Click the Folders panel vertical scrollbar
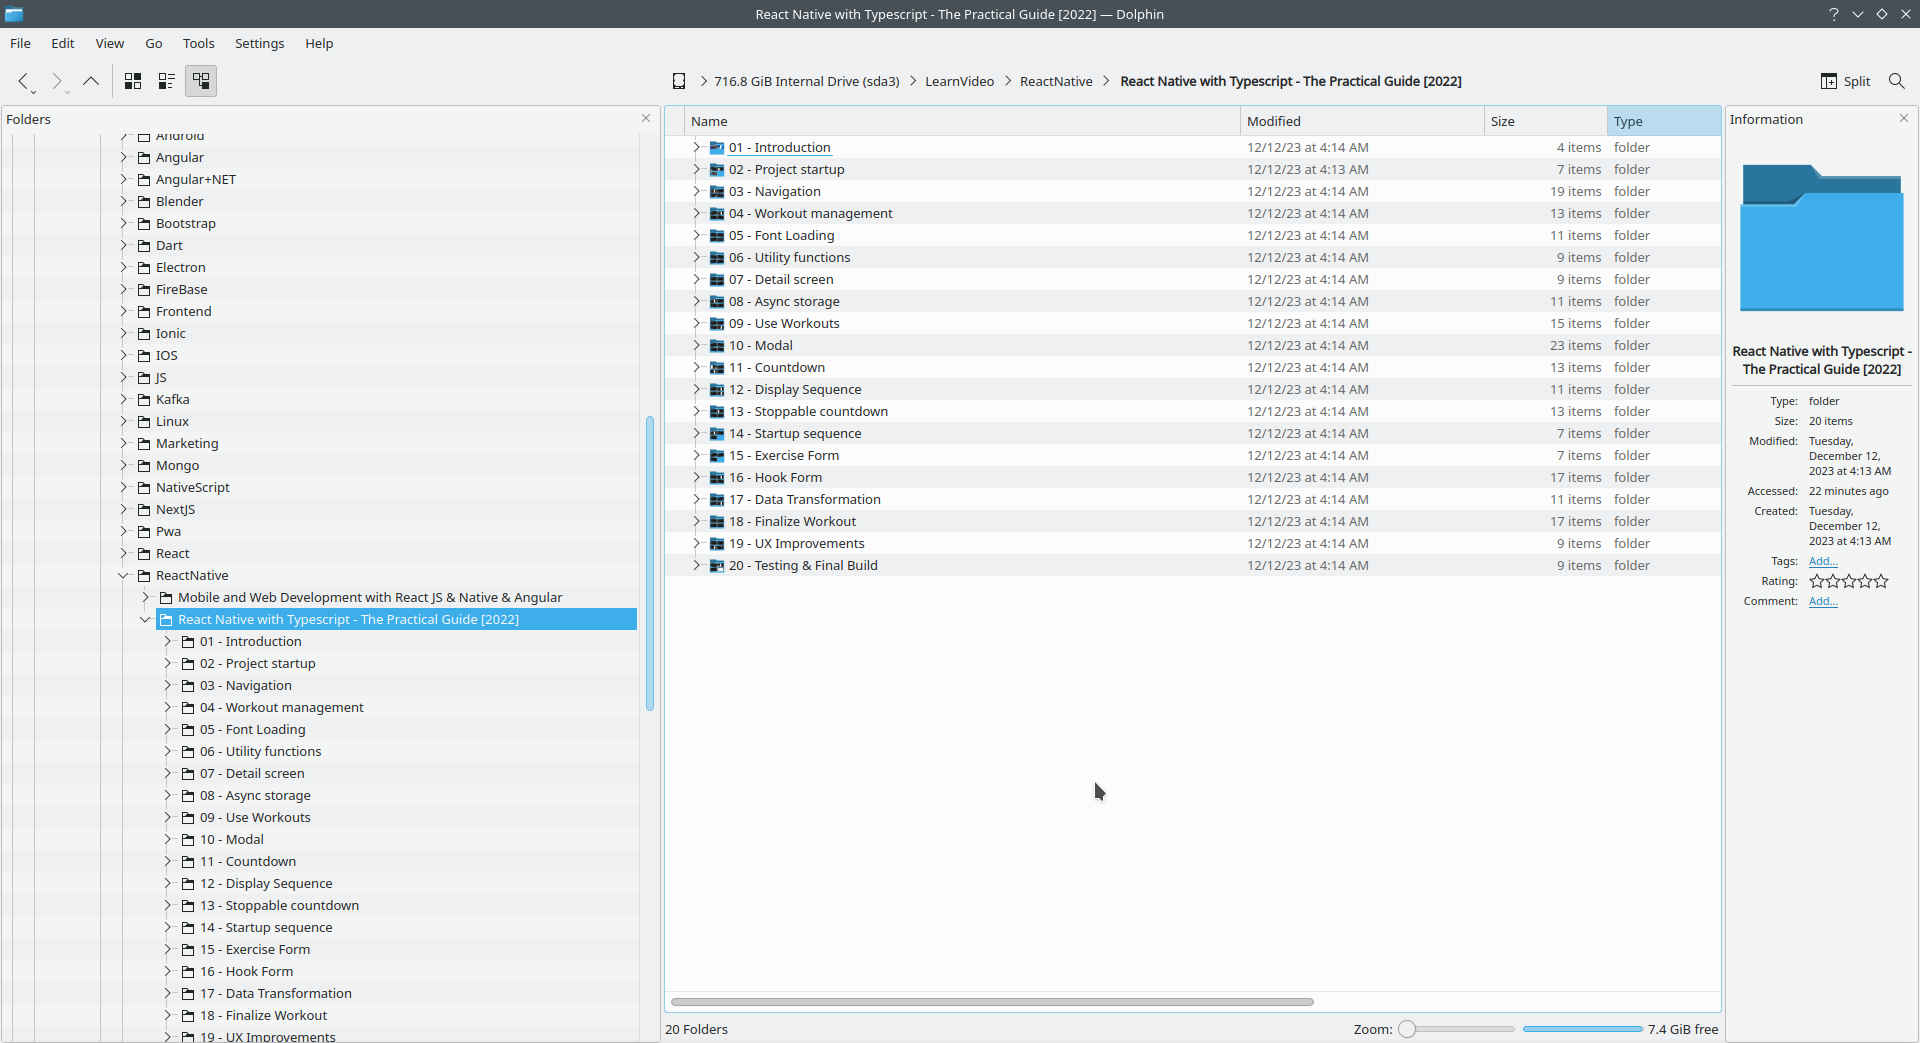 point(650,563)
